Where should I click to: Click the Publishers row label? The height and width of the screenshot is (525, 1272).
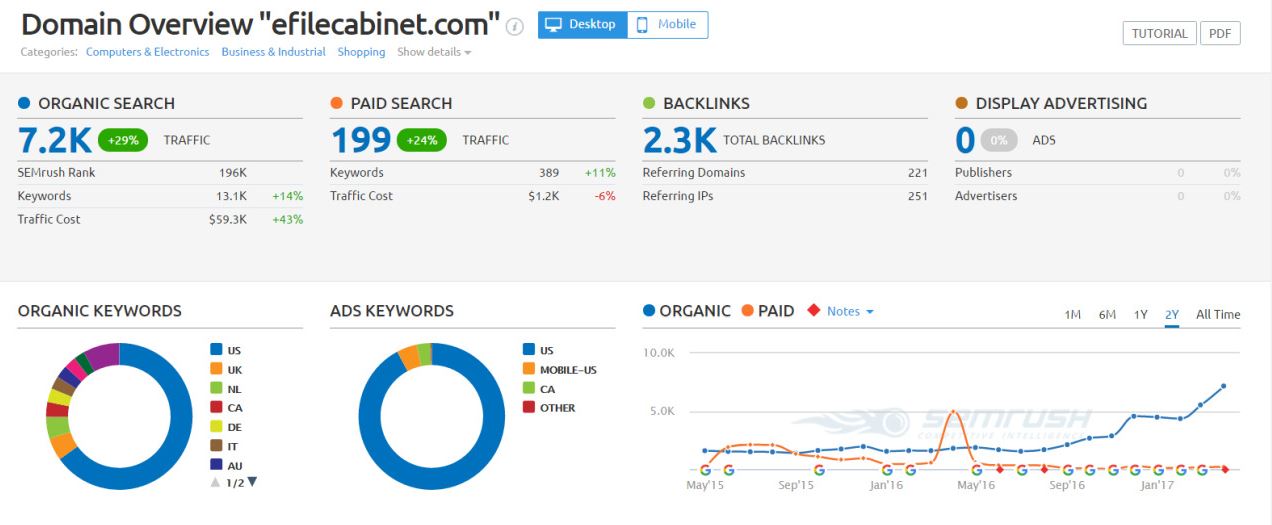983,173
